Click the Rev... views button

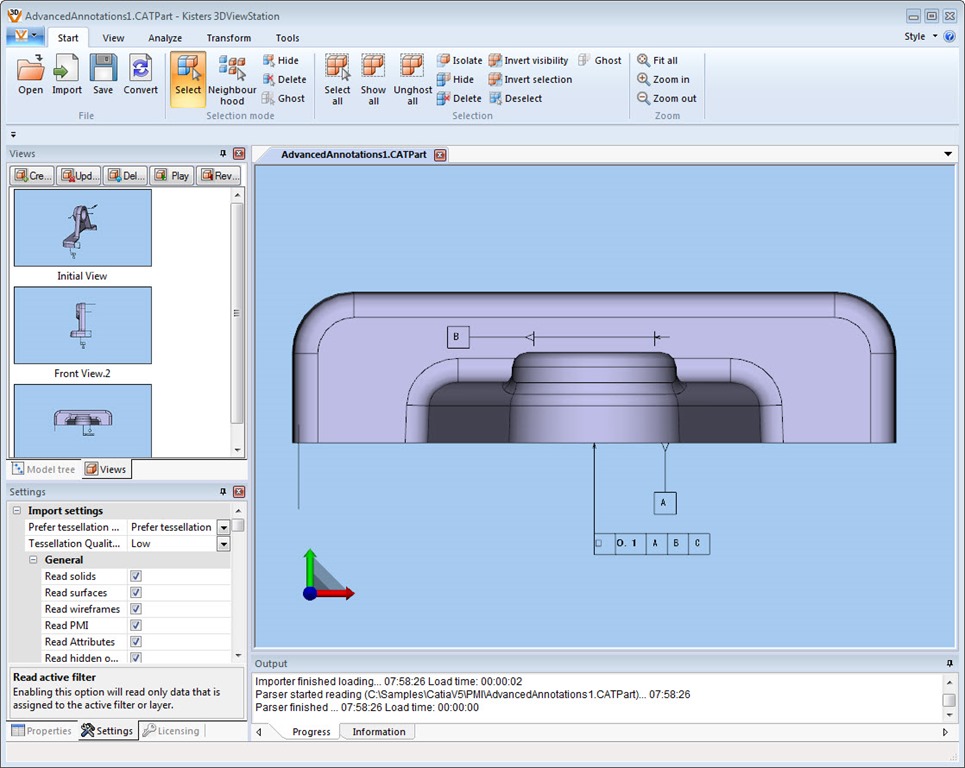tap(218, 176)
